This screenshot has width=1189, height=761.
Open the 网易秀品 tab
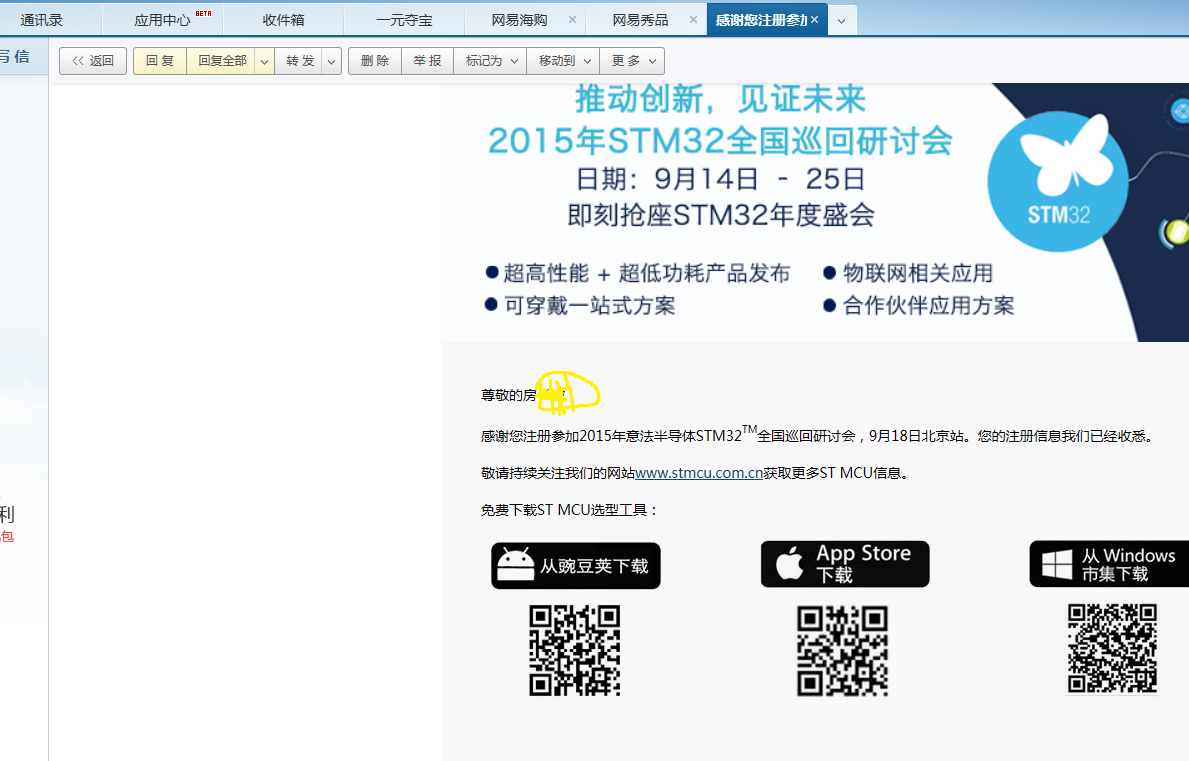coord(641,20)
